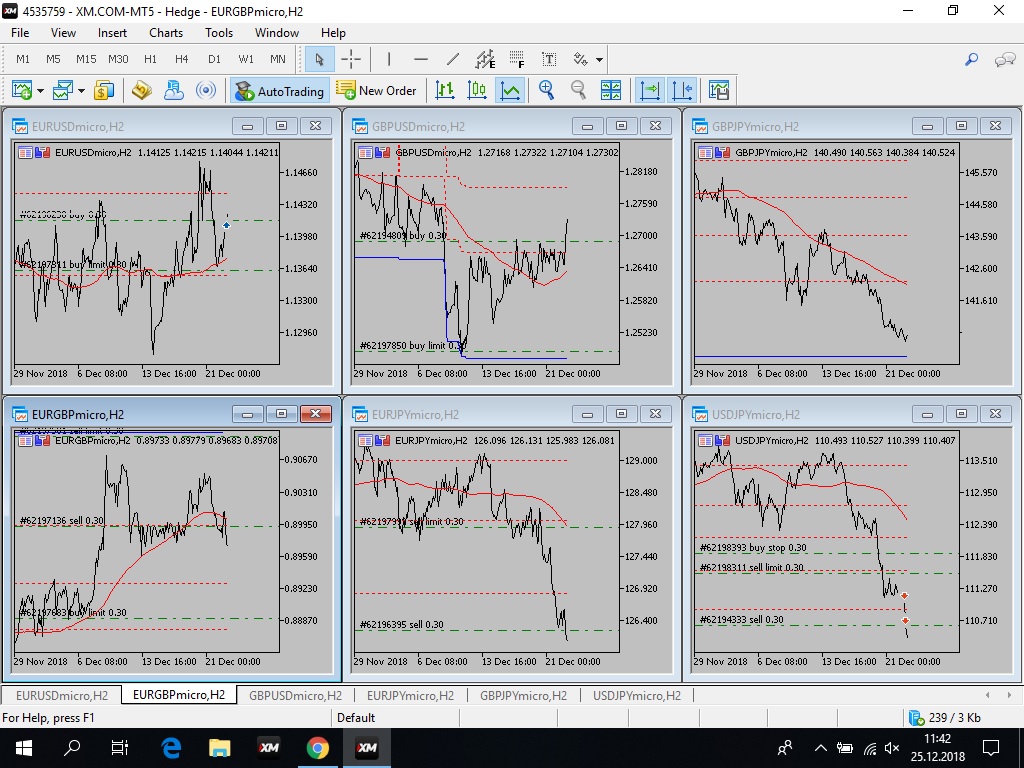Click the '#62198311 sell limit 0.30' order label
This screenshot has width=1024, height=768.
click(752, 568)
